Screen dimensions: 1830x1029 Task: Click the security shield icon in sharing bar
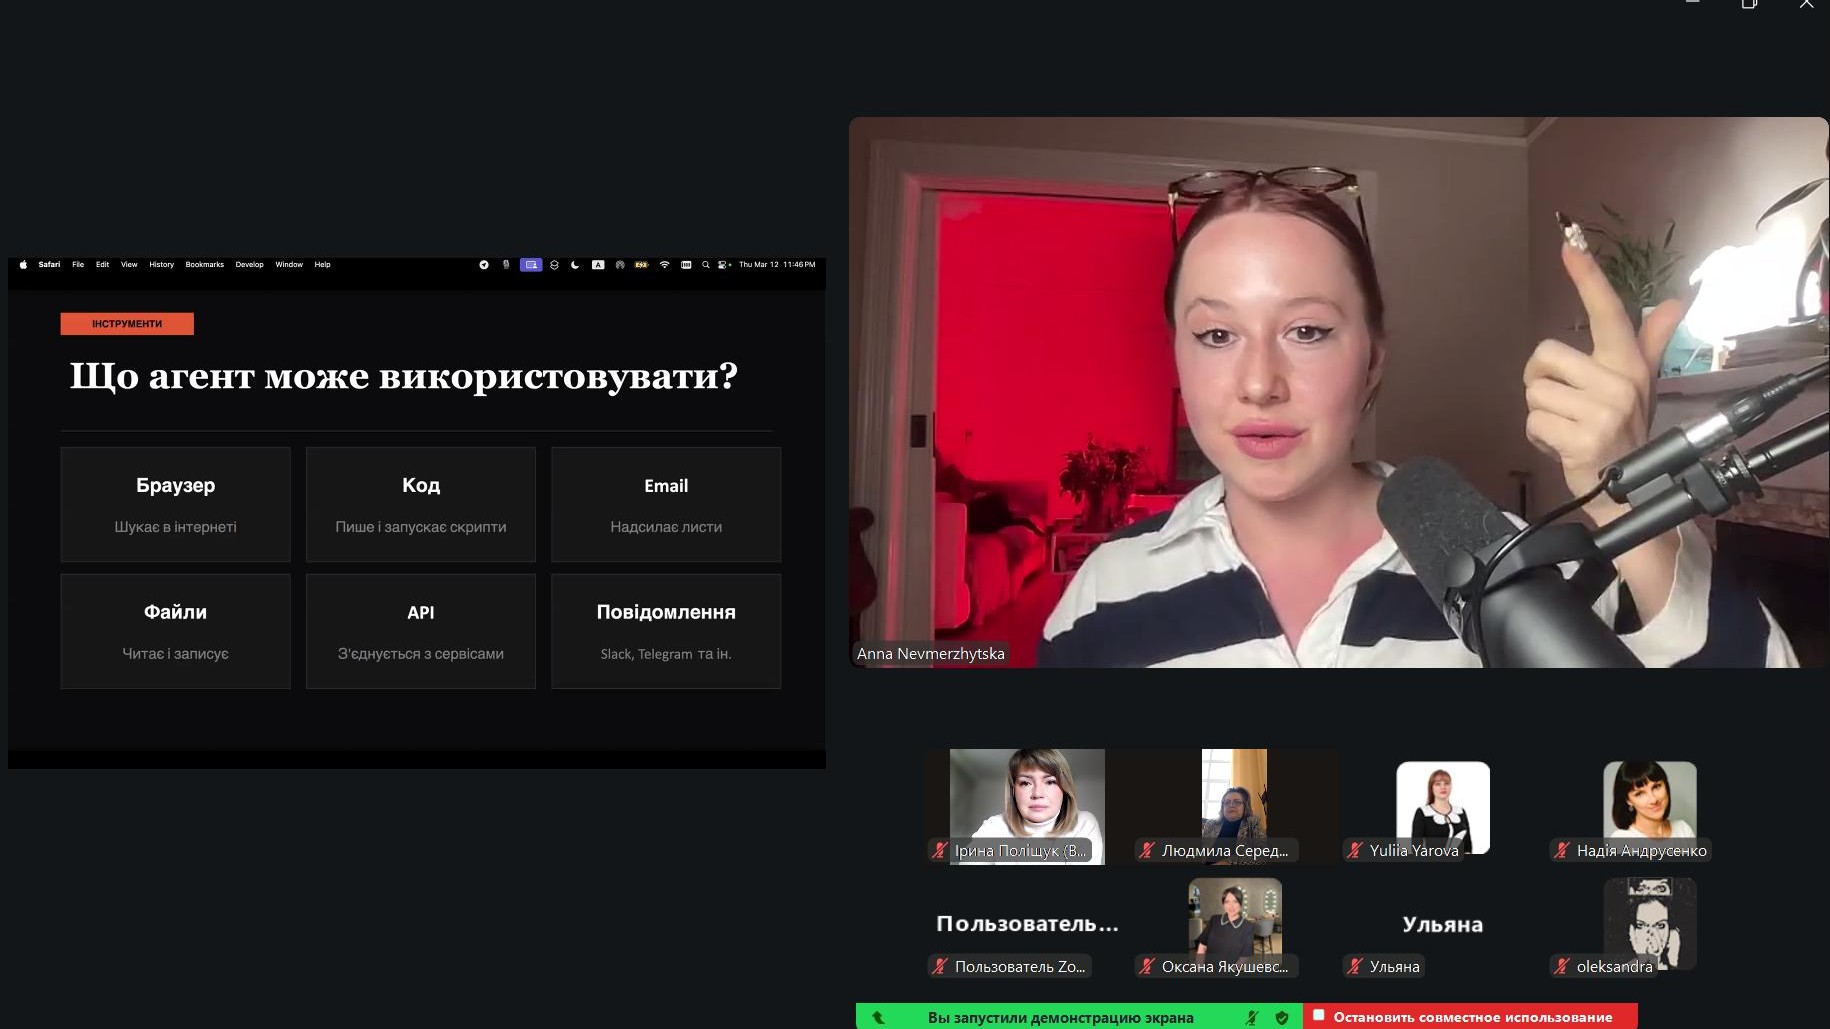pyautogui.click(x=1282, y=1017)
